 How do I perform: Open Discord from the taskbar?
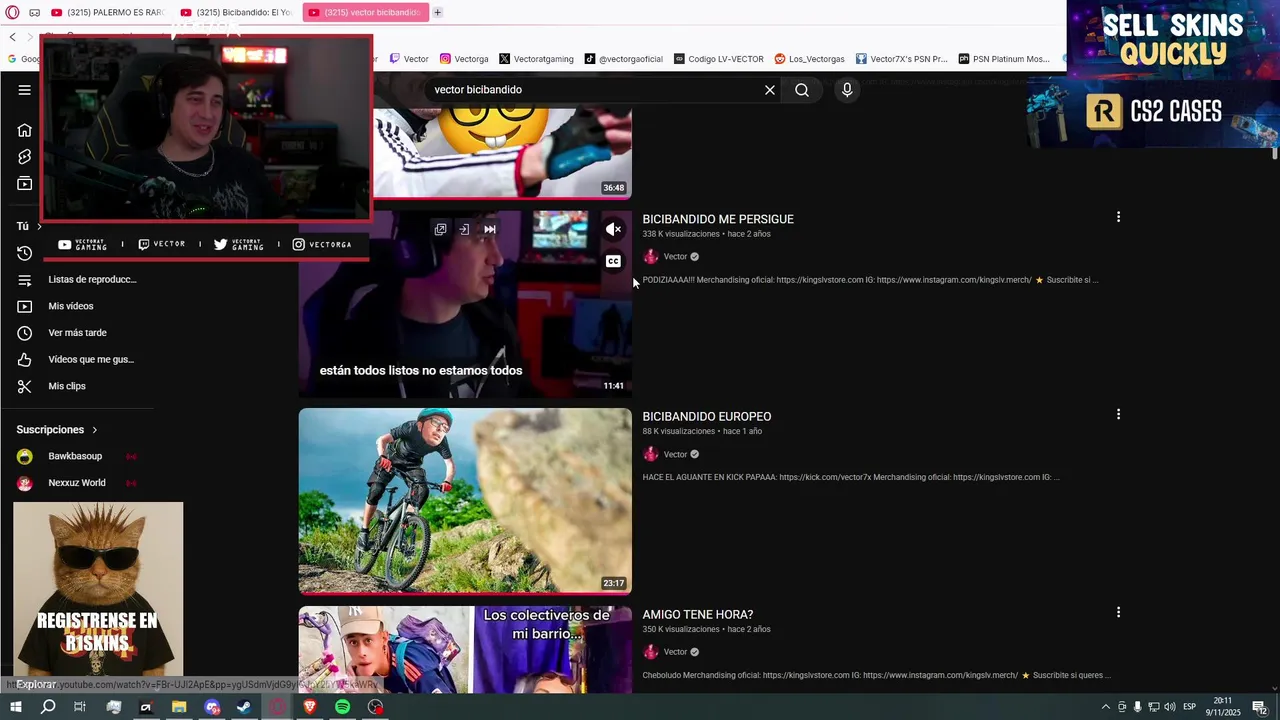[211, 707]
